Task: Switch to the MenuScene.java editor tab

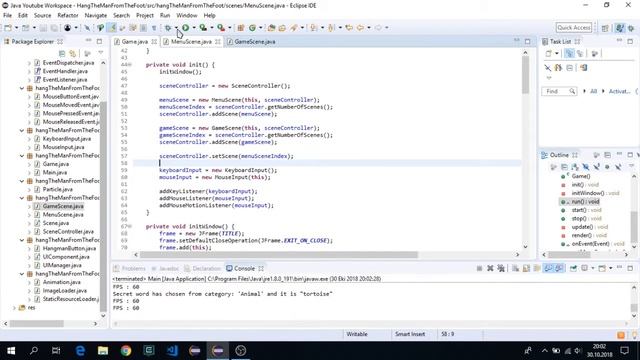Action: pyautogui.click(x=192, y=42)
